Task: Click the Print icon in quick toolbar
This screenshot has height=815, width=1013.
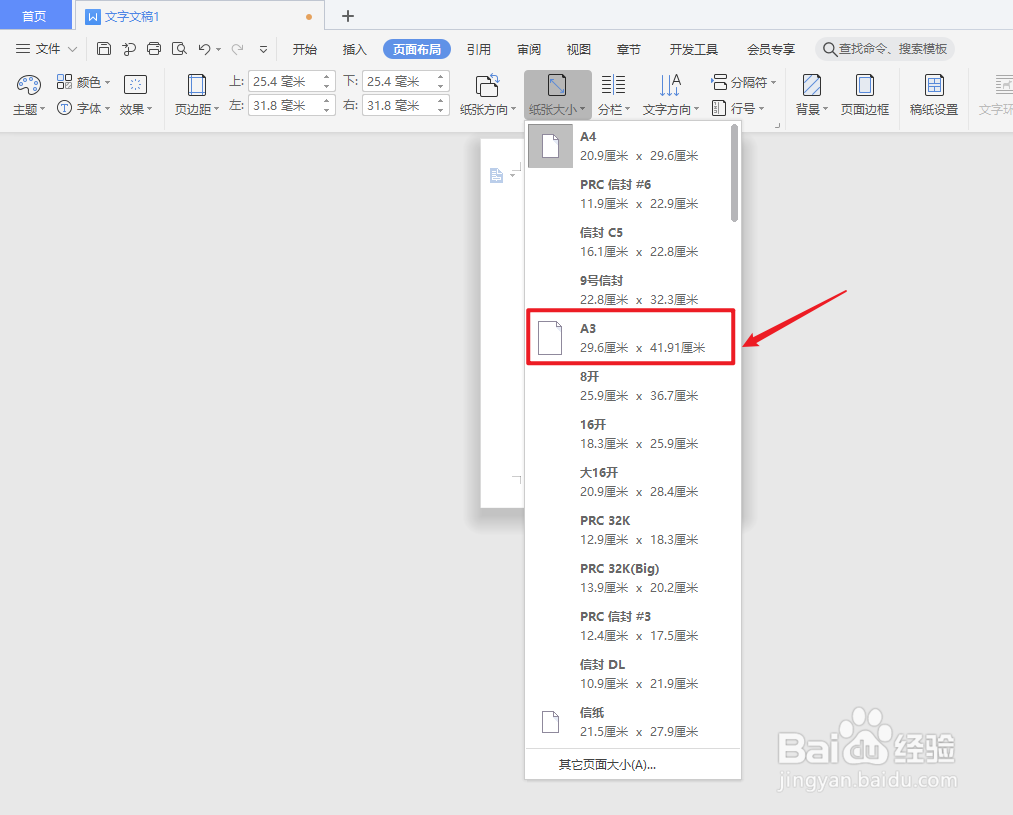Action: (x=155, y=48)
